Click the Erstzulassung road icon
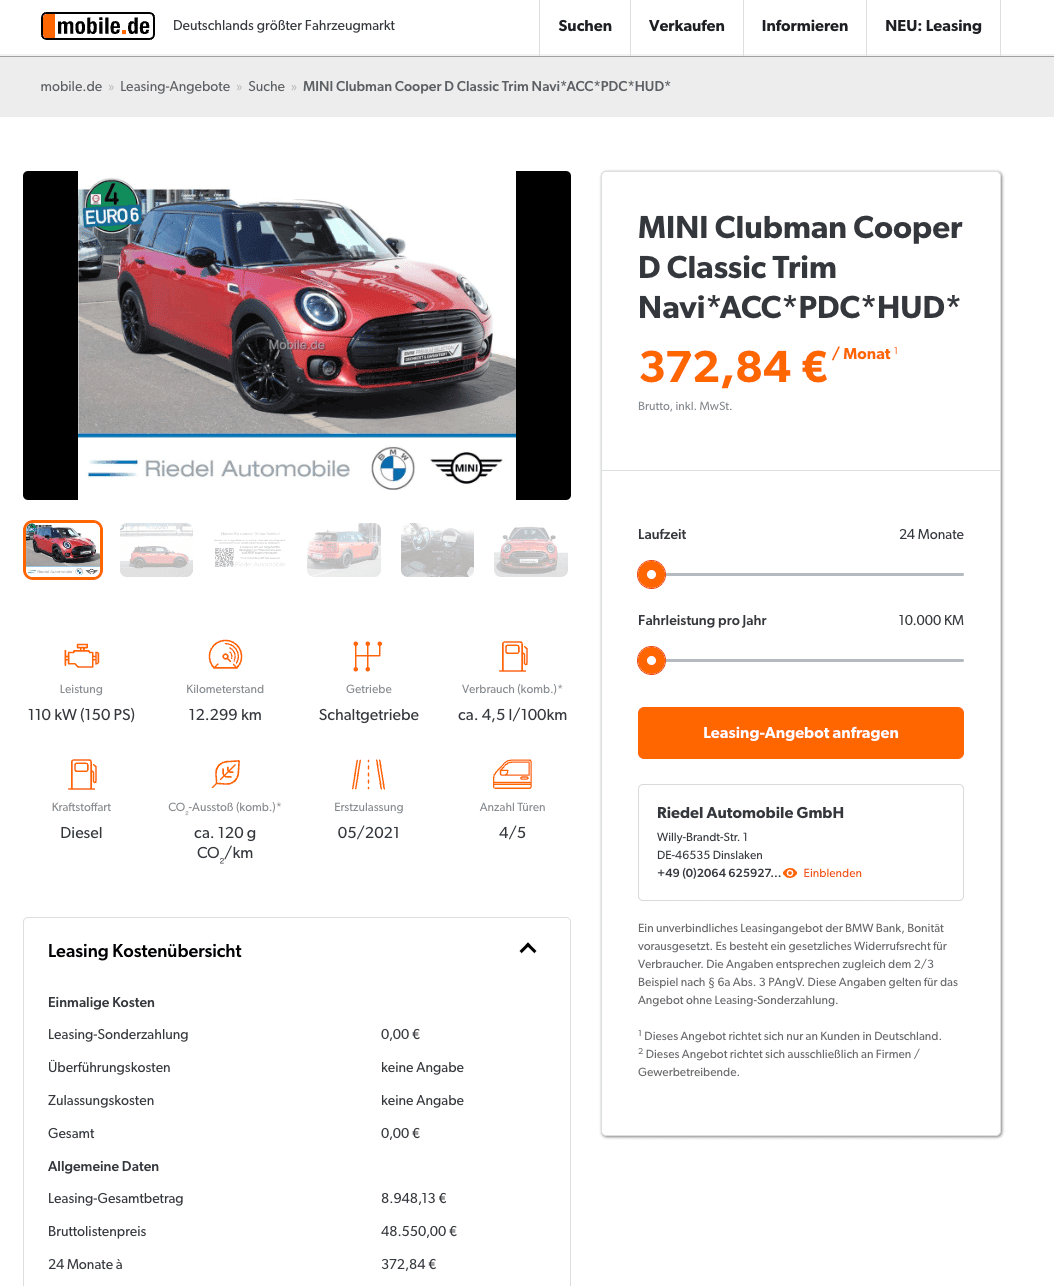Screen dimensions: 1054x1286 [x=368, y=774]
